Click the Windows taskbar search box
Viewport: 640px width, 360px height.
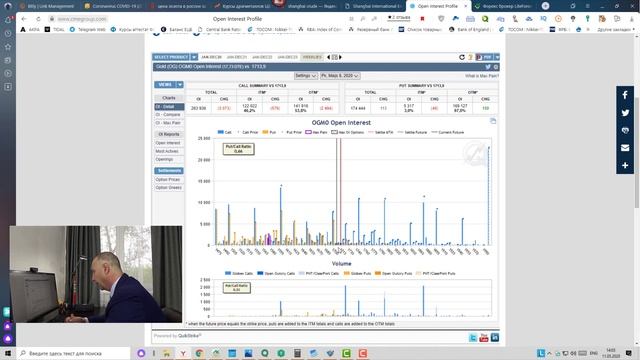click(73, 353)
